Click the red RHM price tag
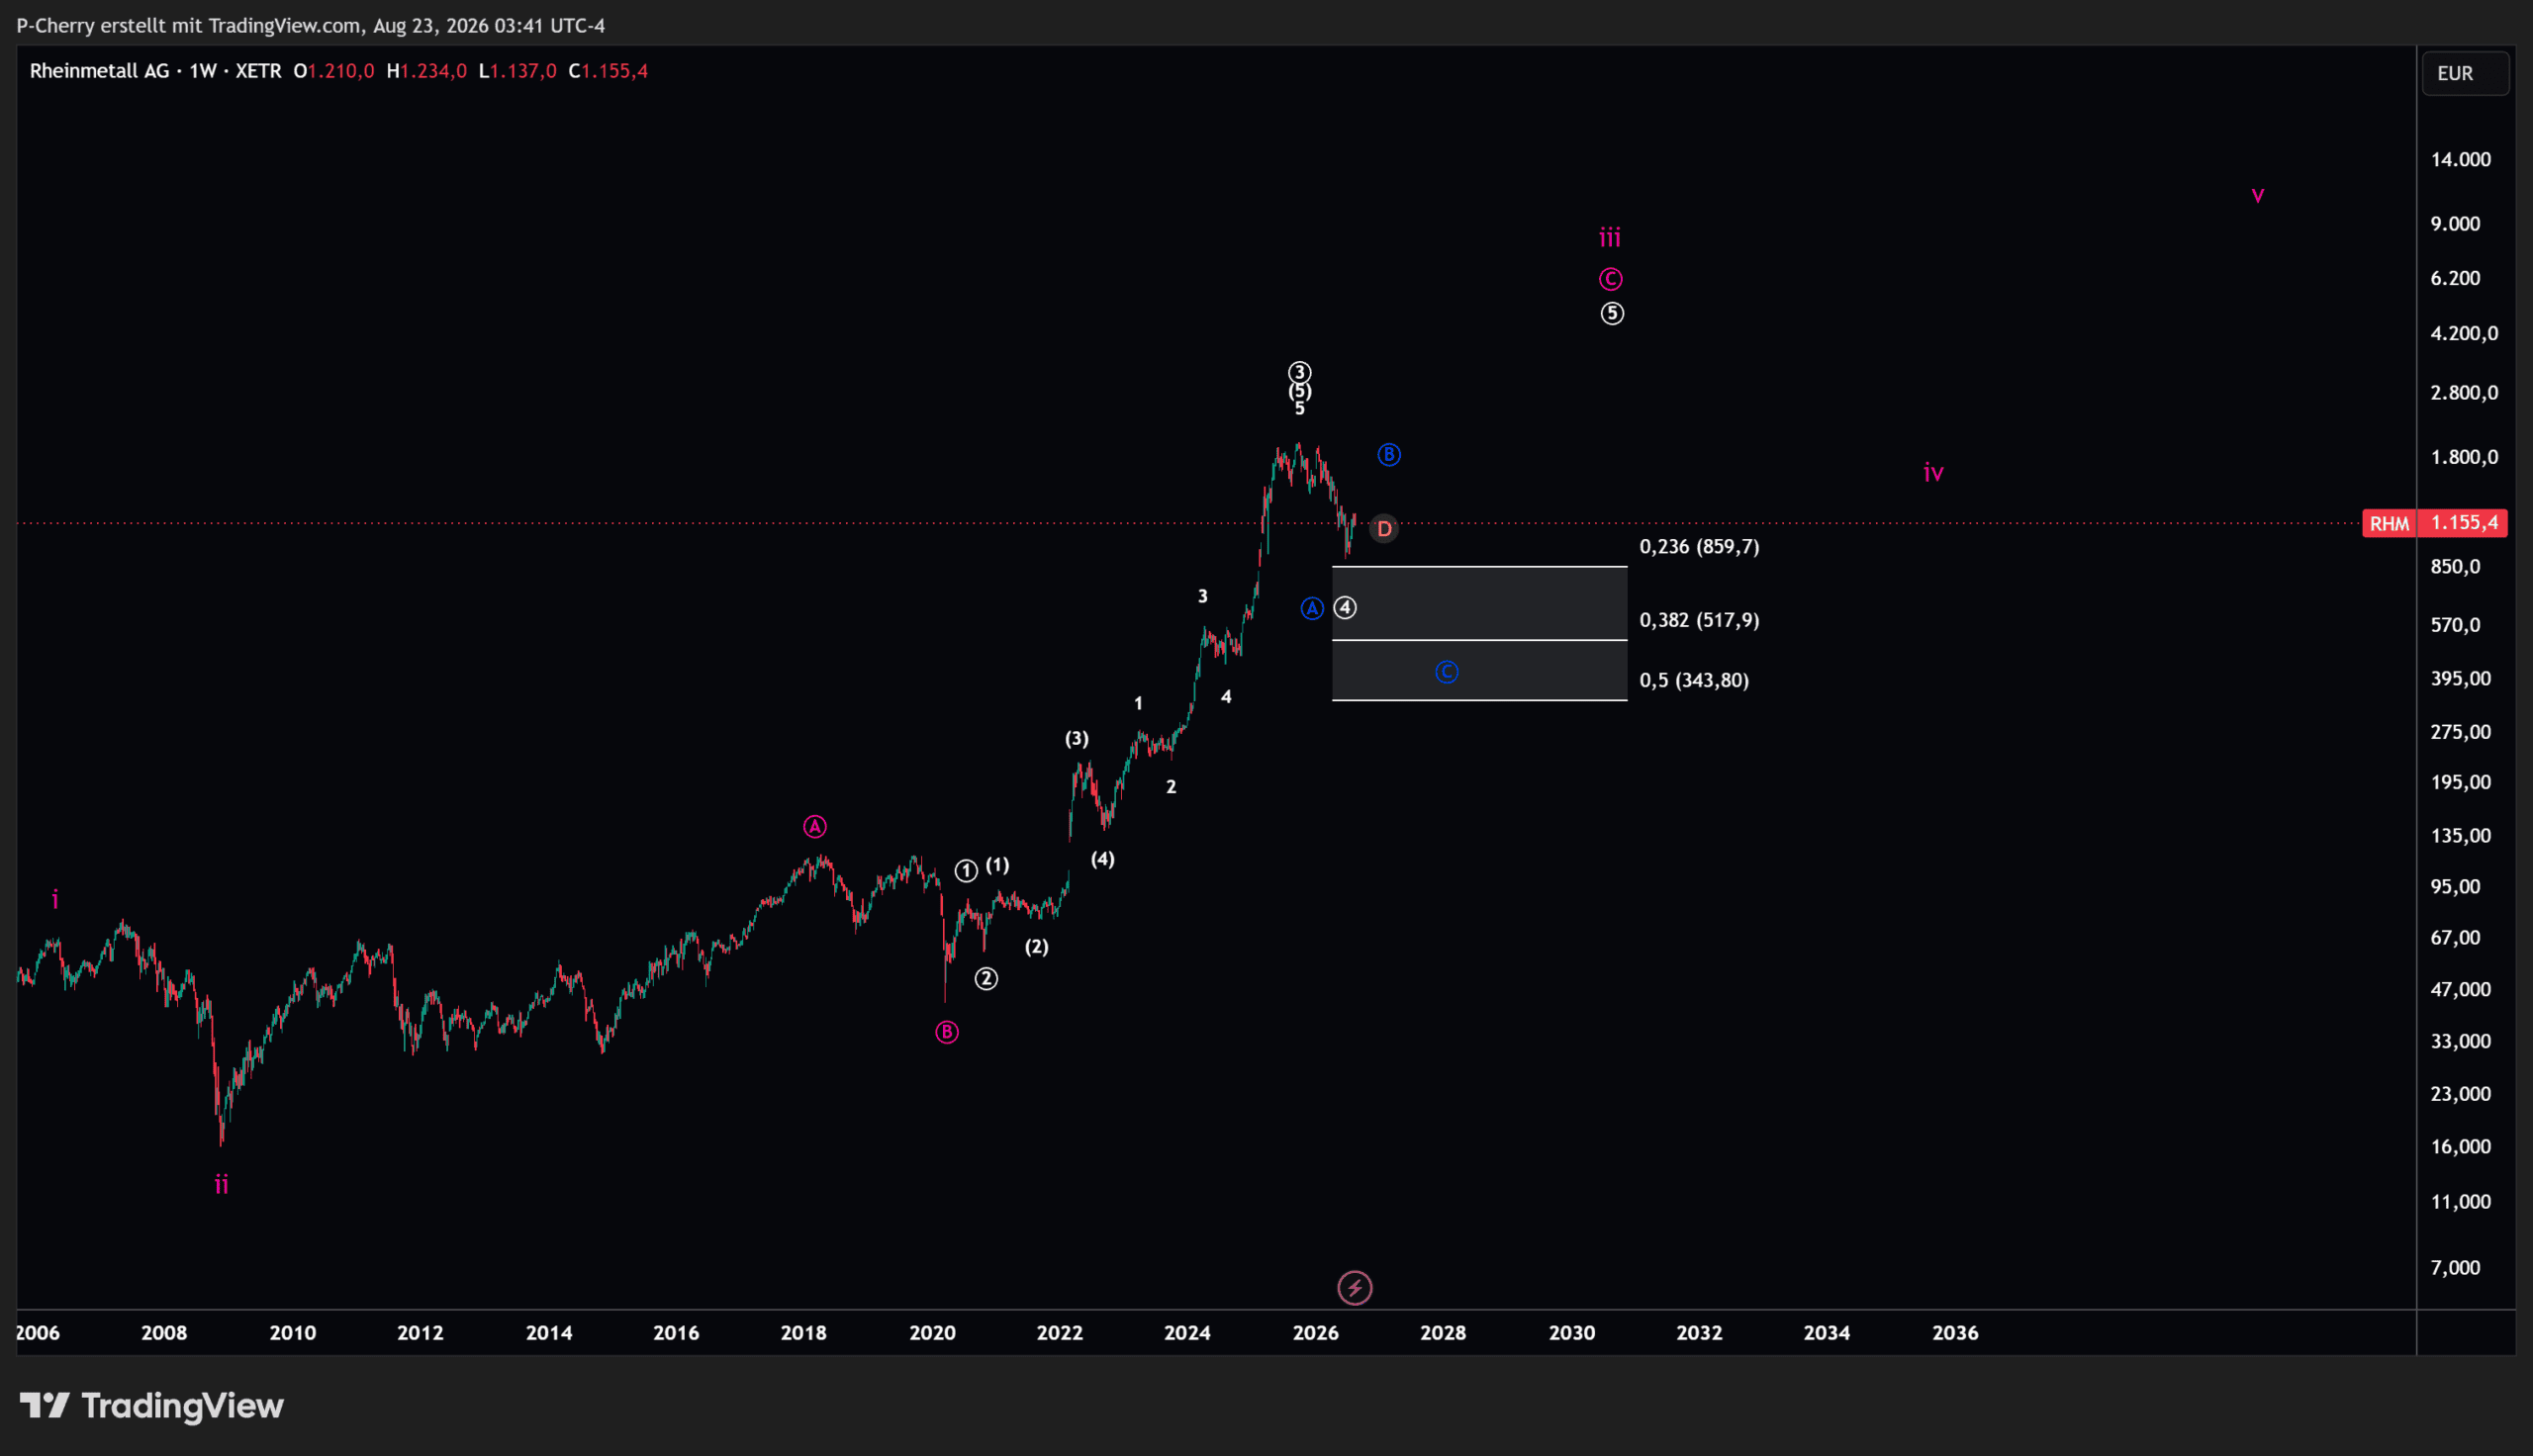 [2390, 523]
